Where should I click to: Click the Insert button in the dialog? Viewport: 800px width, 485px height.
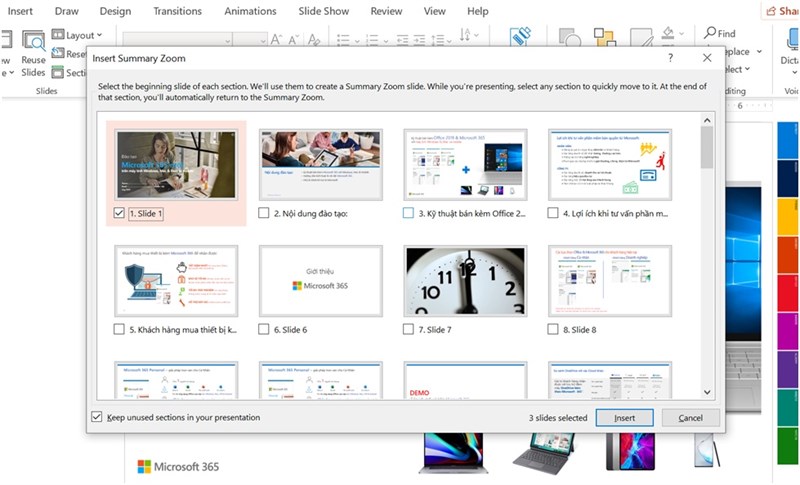[x=624, y=418]
